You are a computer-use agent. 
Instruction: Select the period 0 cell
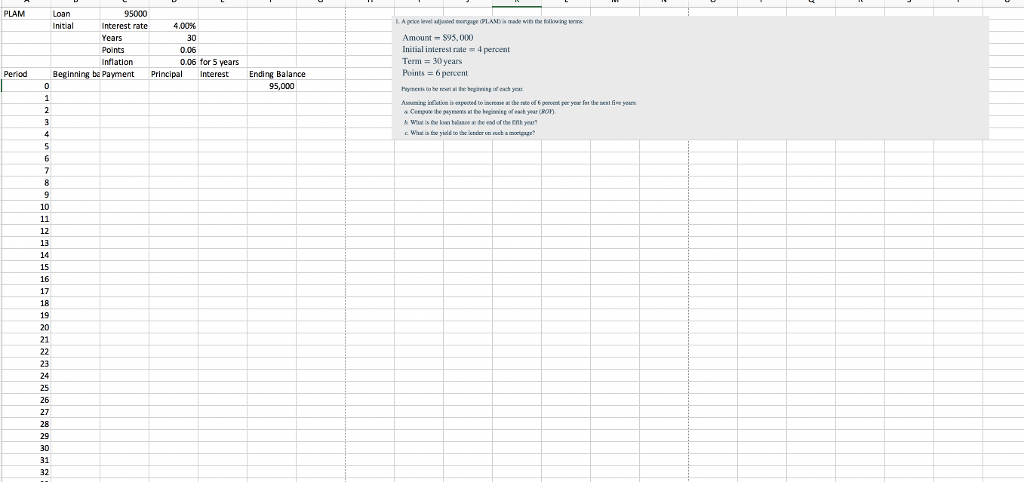[x=26, y=86]
